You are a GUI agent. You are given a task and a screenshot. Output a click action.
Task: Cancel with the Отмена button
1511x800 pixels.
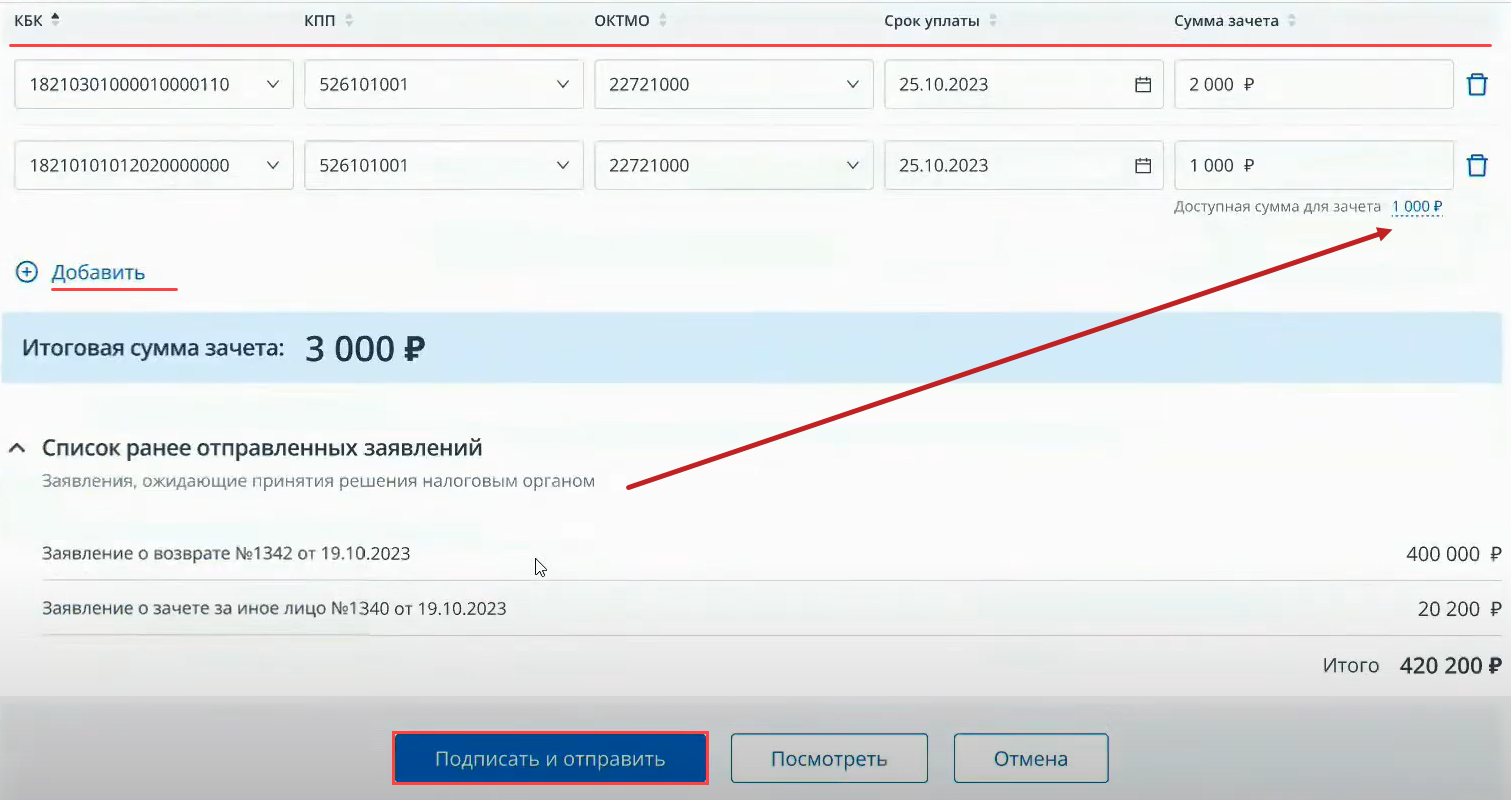pyautogui.click(x=1030, y=759)
